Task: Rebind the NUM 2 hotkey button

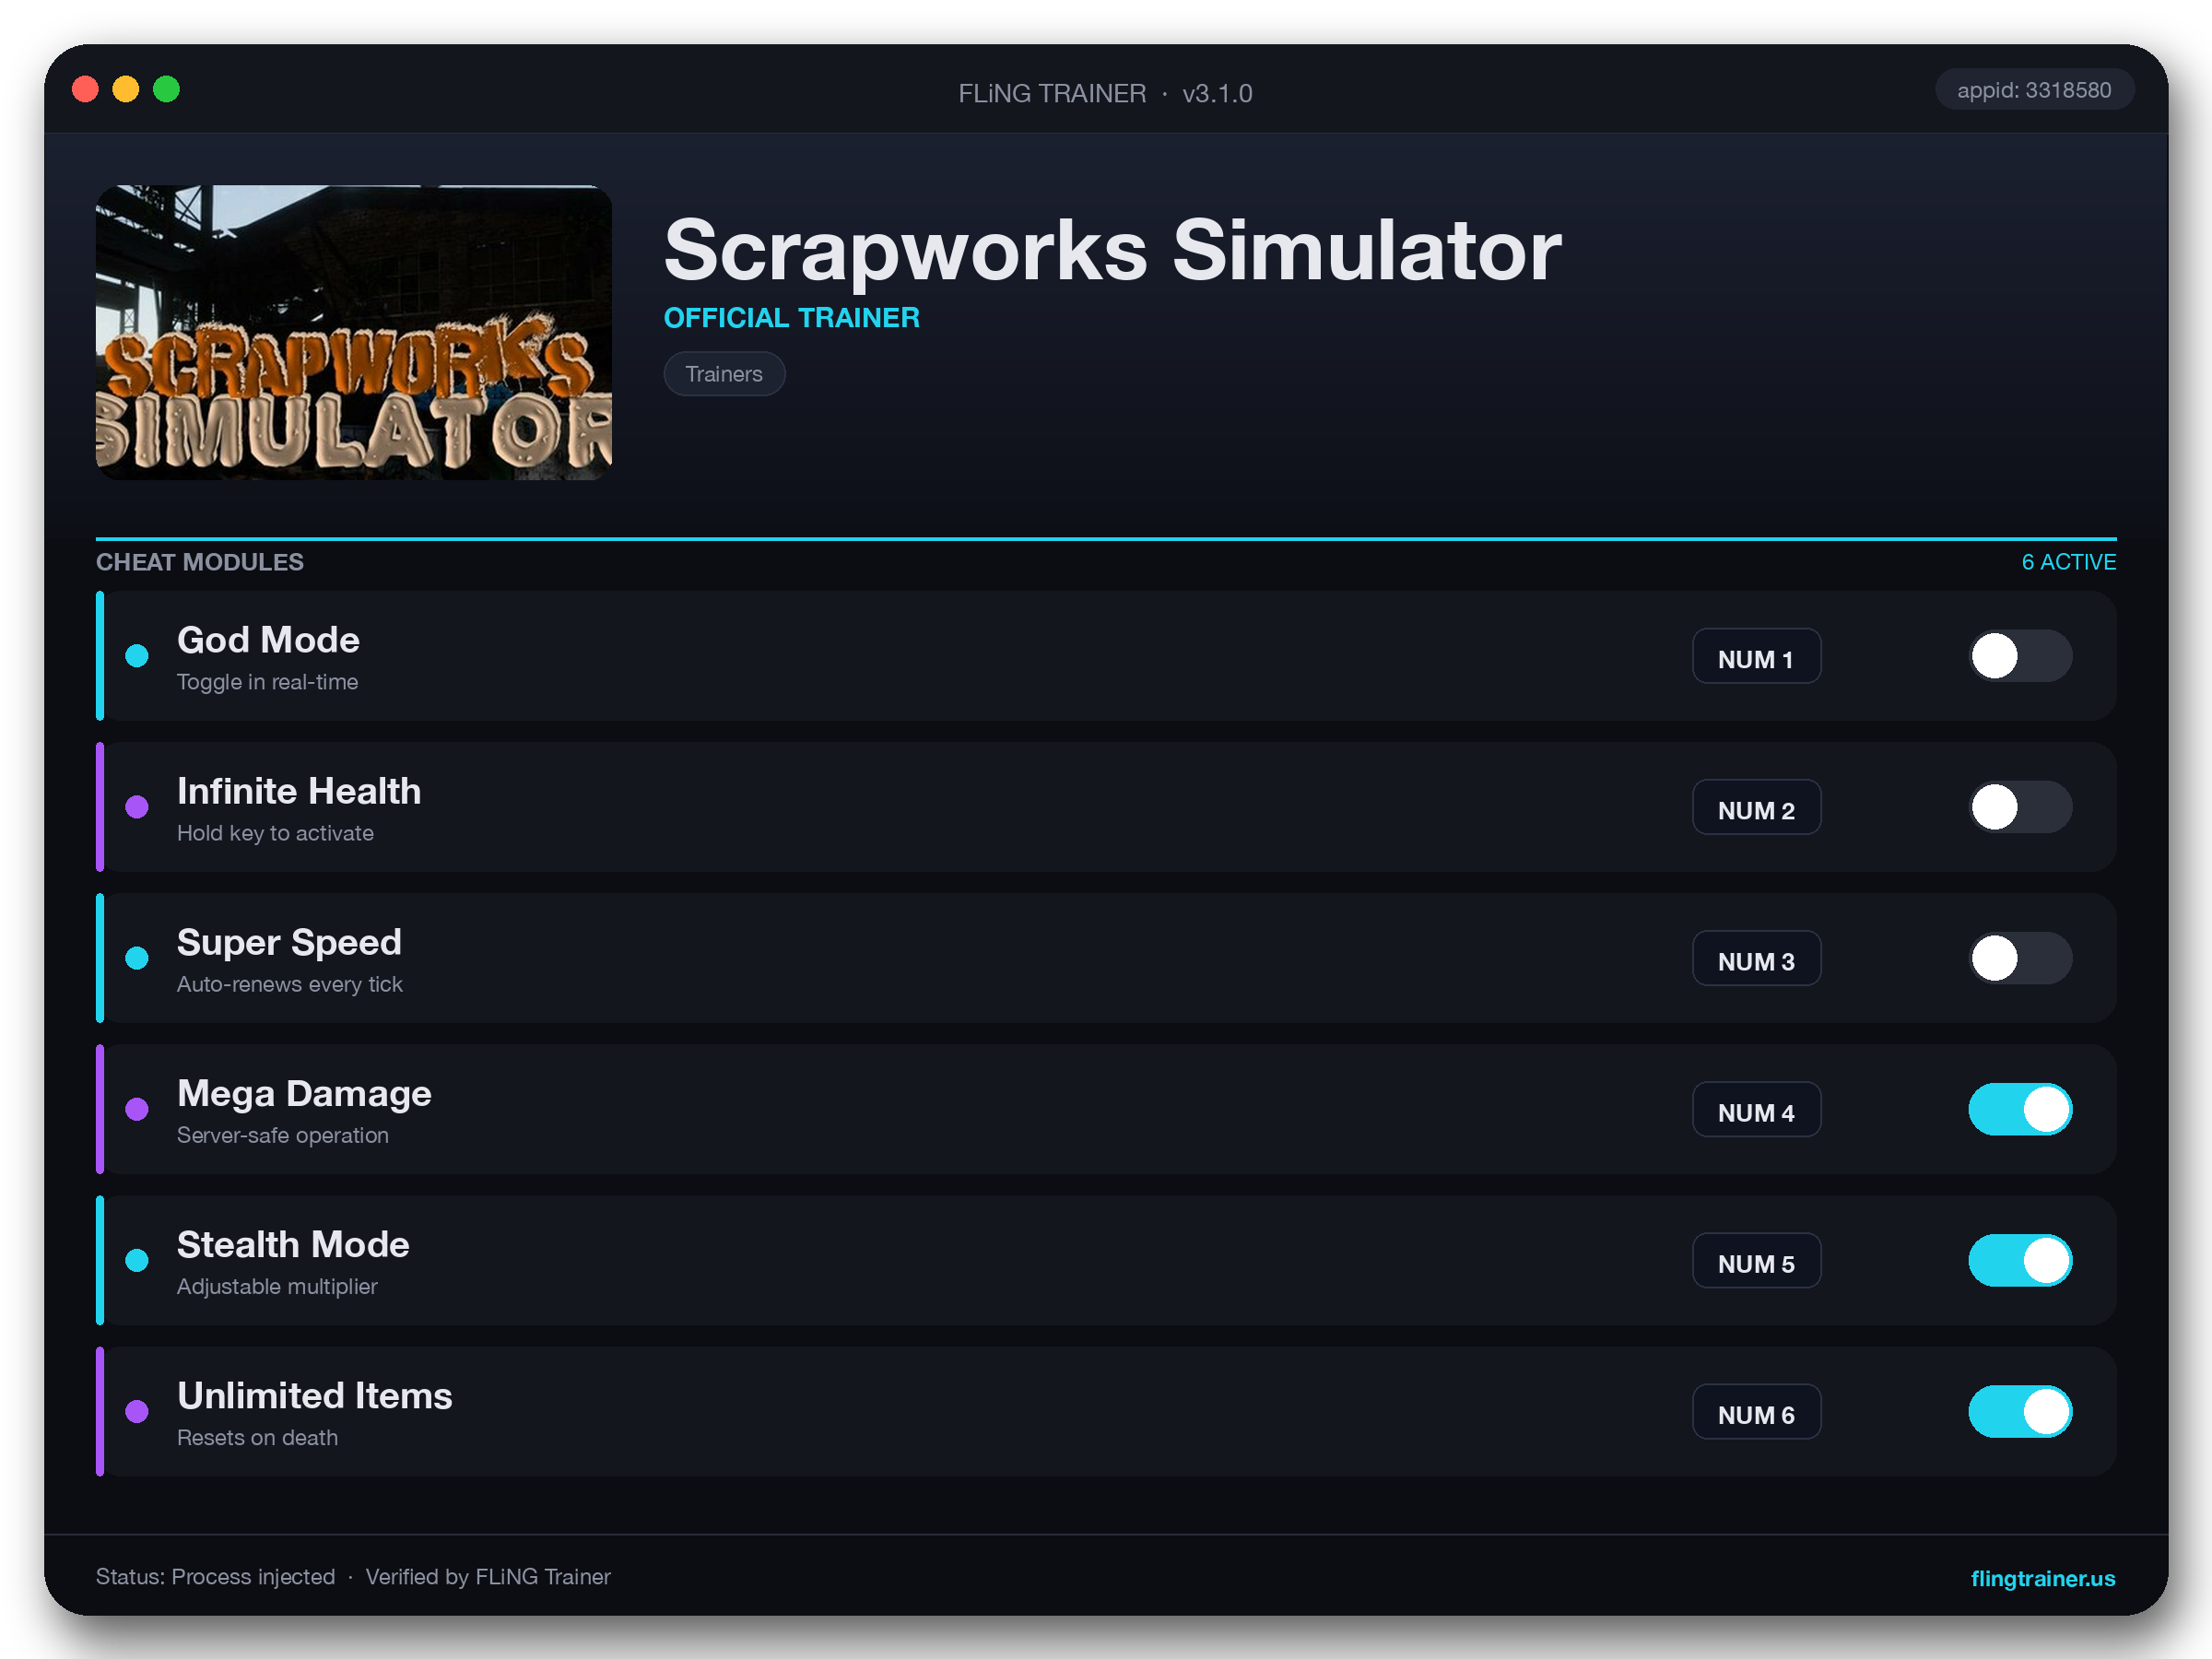Action: coord(1756,807)
